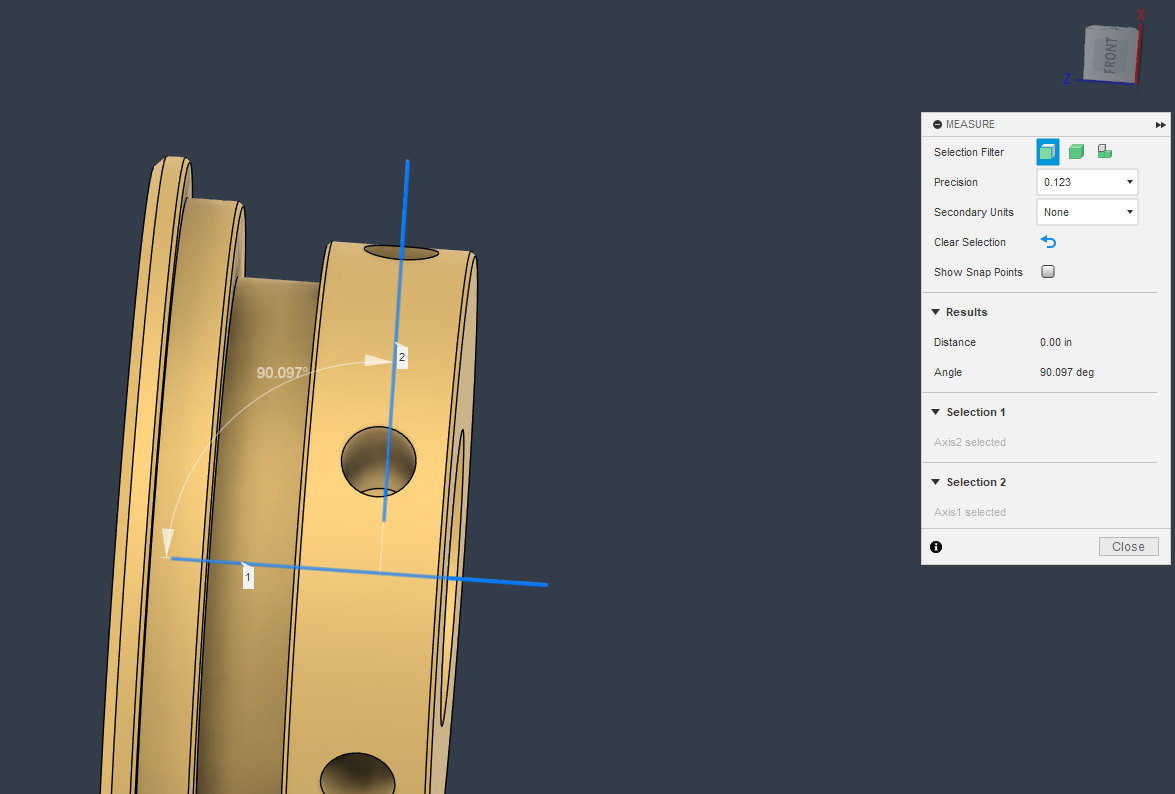1175x794 pixels.
Task: Click the 90.097° angle label in viewport
Action: point(282,372)
